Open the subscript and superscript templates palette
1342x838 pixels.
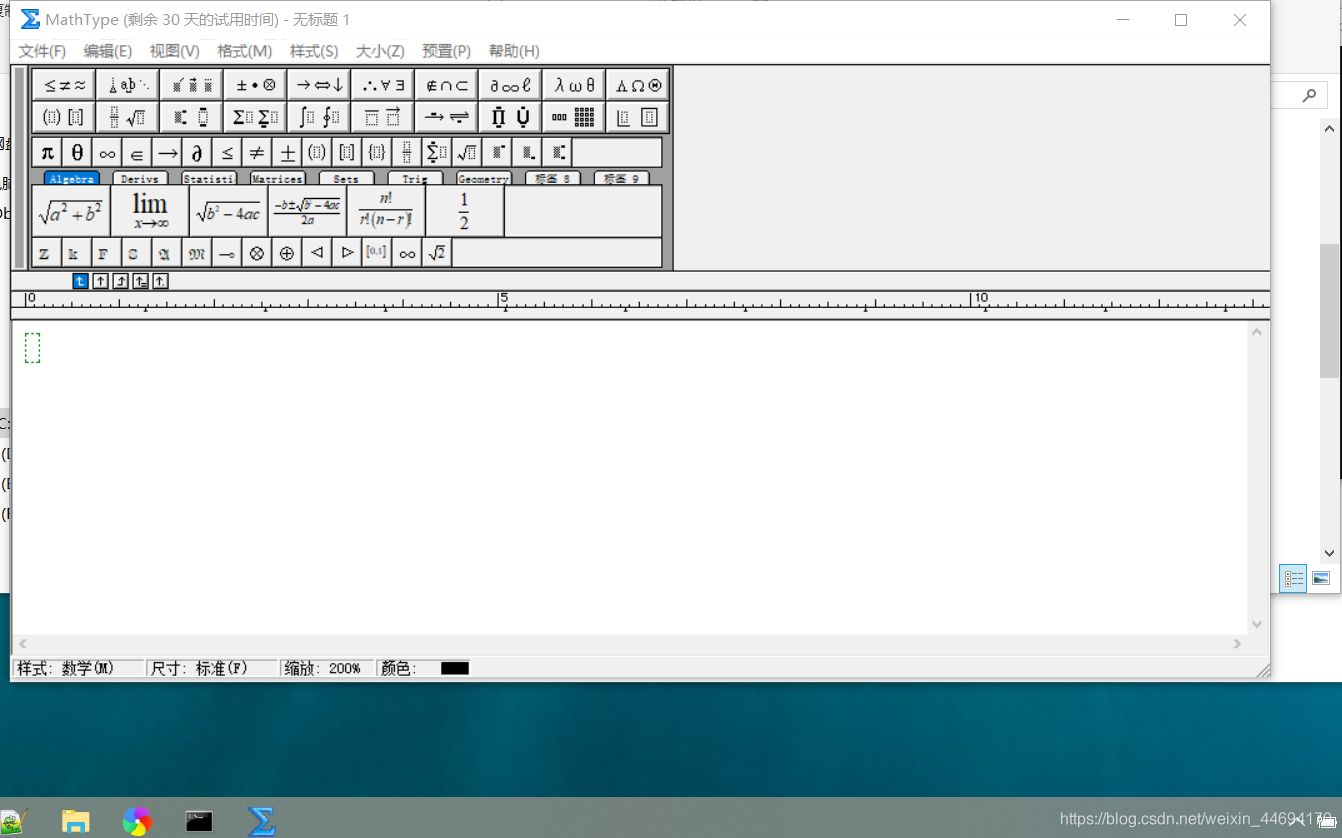click(x=192, y=117)
